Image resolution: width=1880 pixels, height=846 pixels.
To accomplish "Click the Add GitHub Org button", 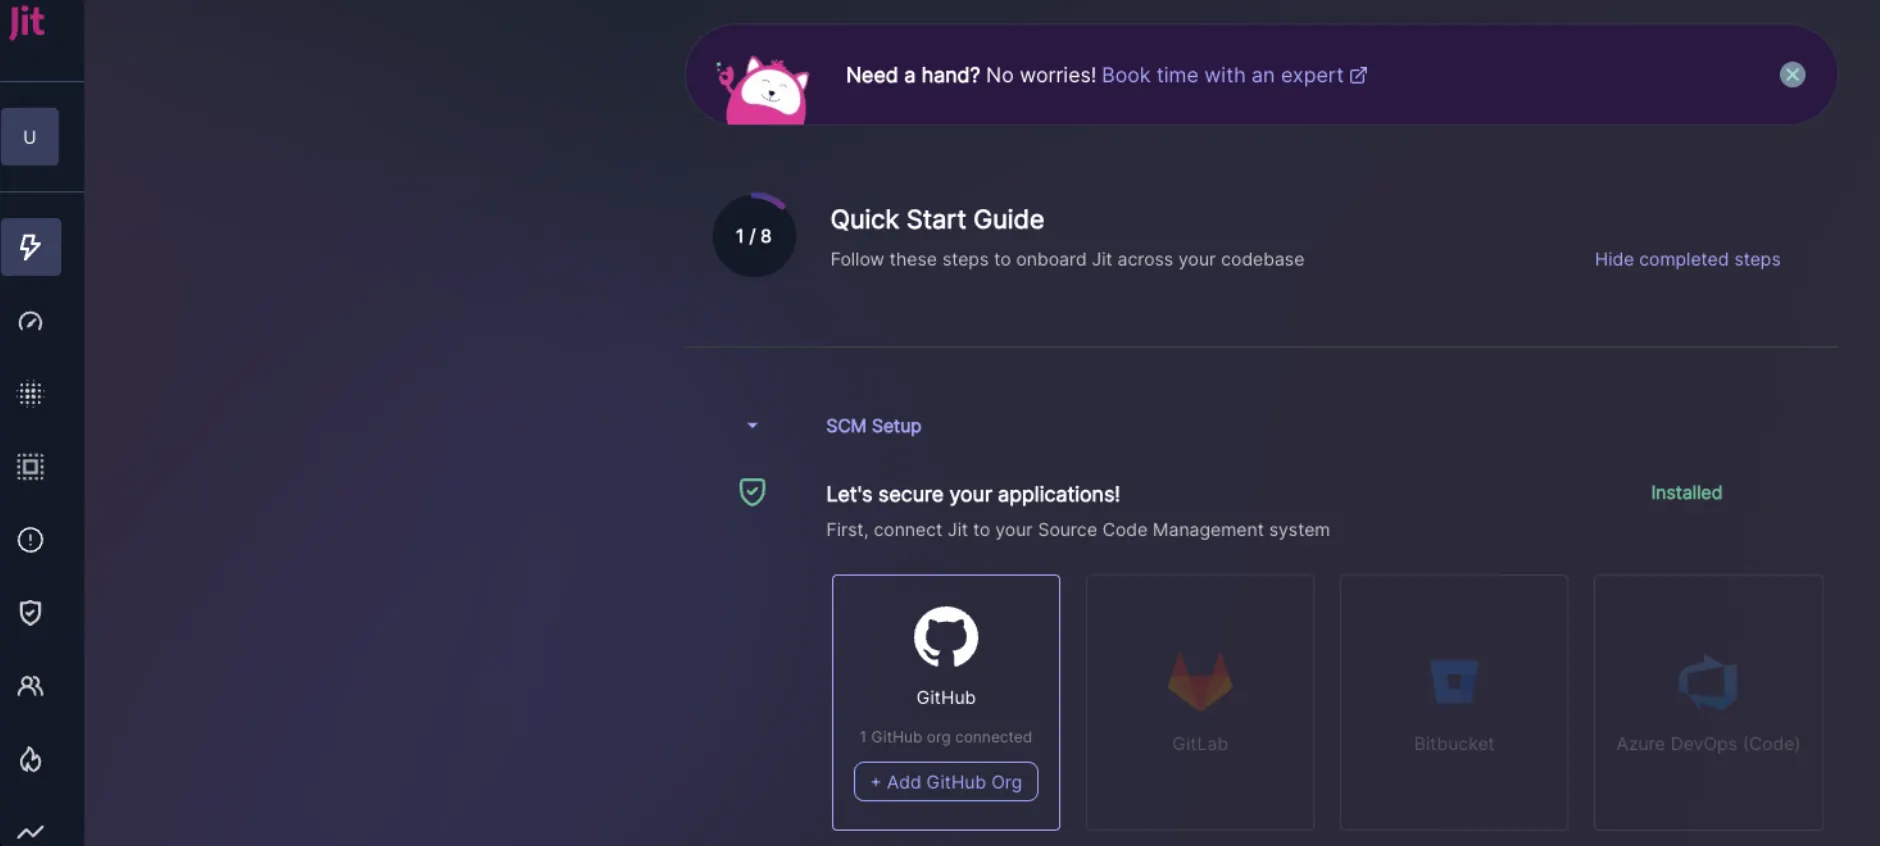I will pyautogui.click(x=946, y=782).
